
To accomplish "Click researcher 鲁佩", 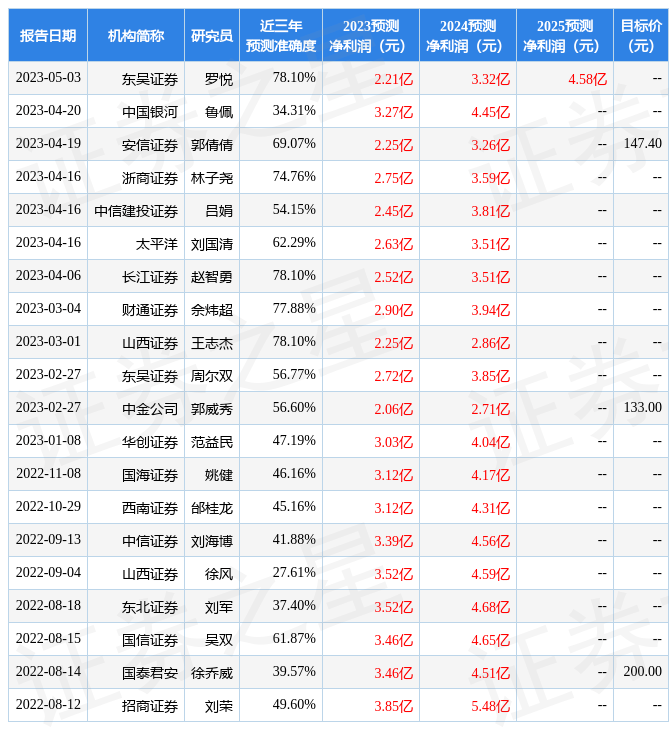I will pyautogui.click(x=219, y=112).
